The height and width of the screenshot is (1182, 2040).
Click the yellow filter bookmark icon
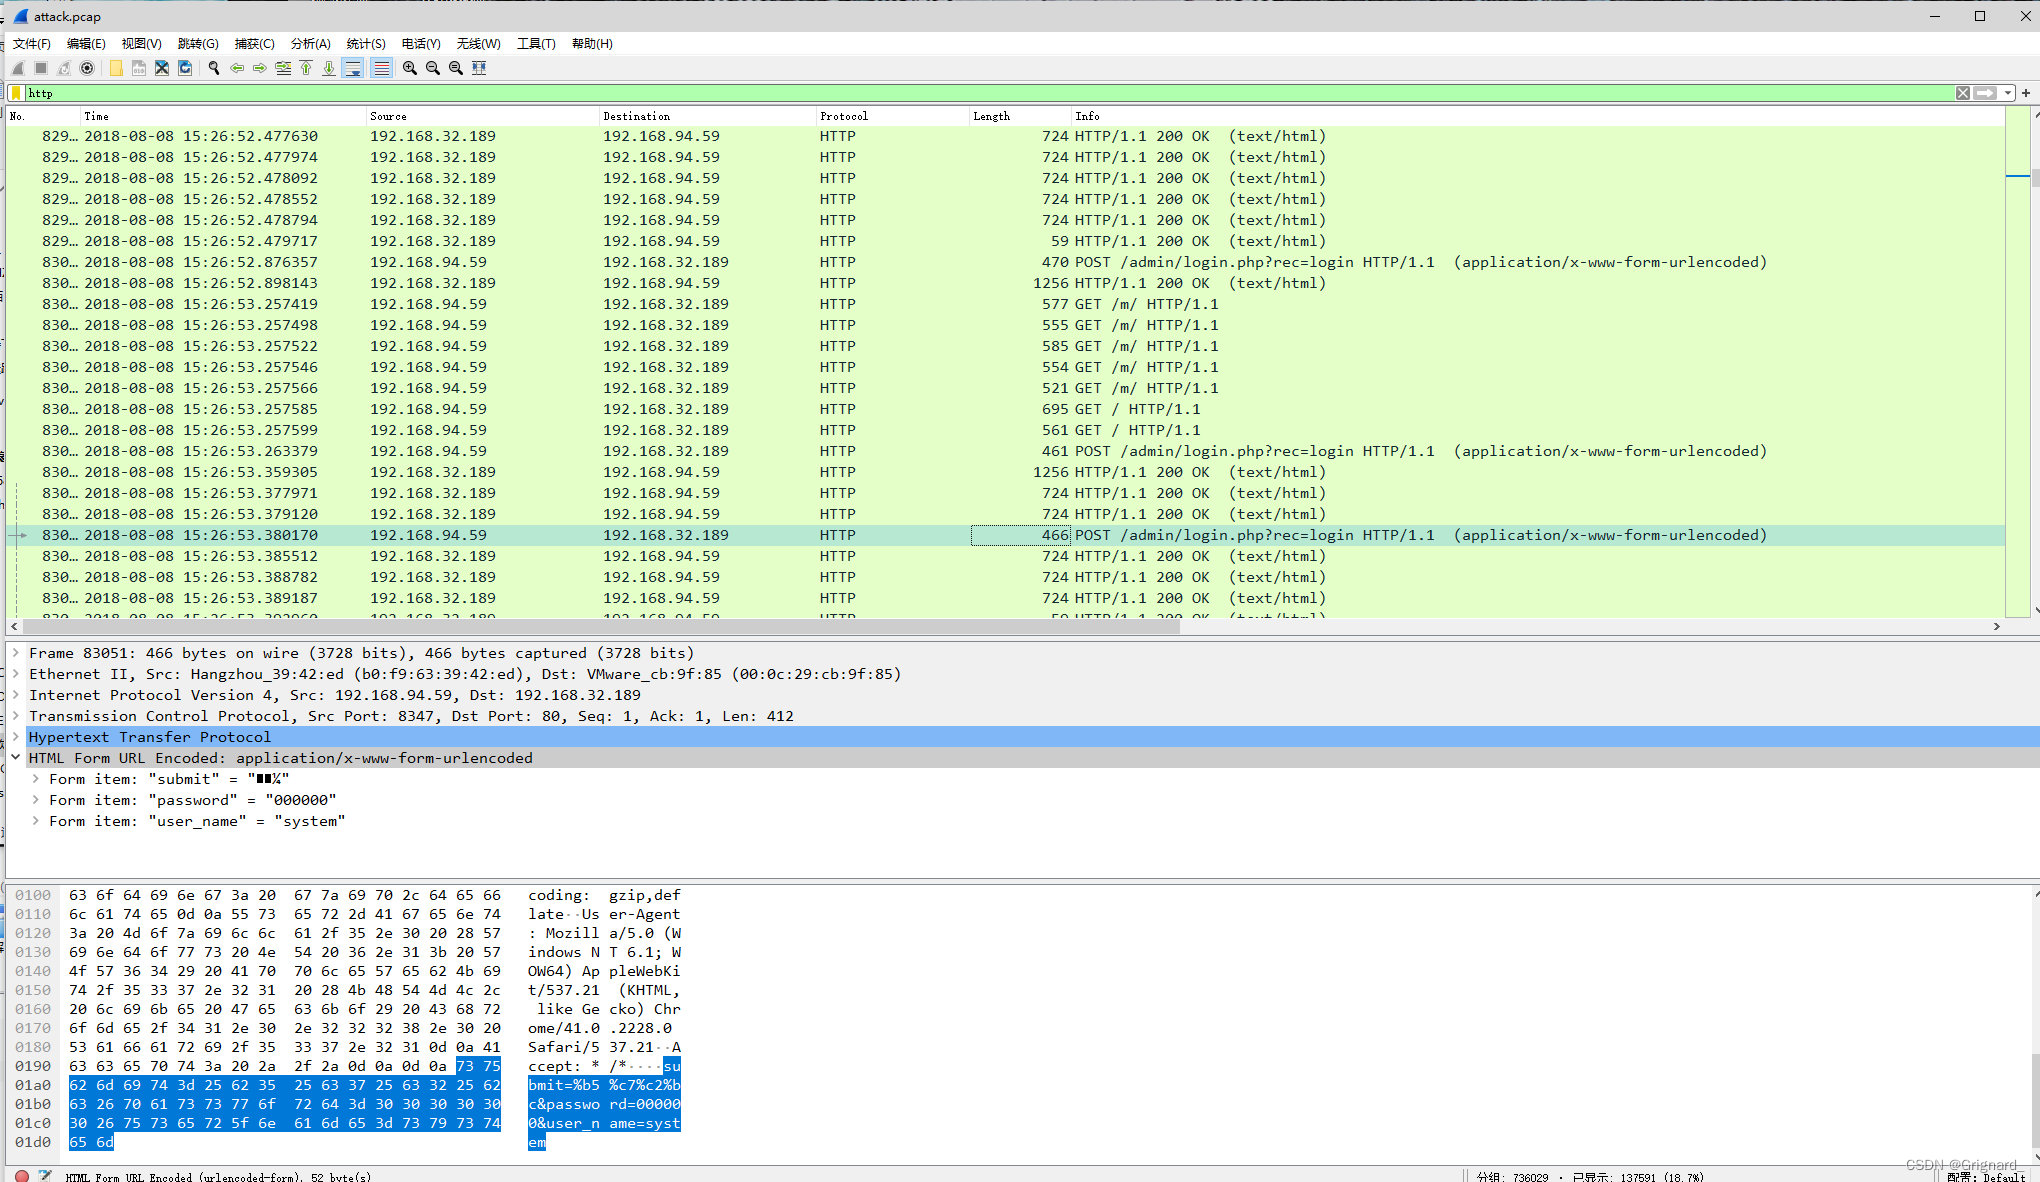click(x=16, y=93)
